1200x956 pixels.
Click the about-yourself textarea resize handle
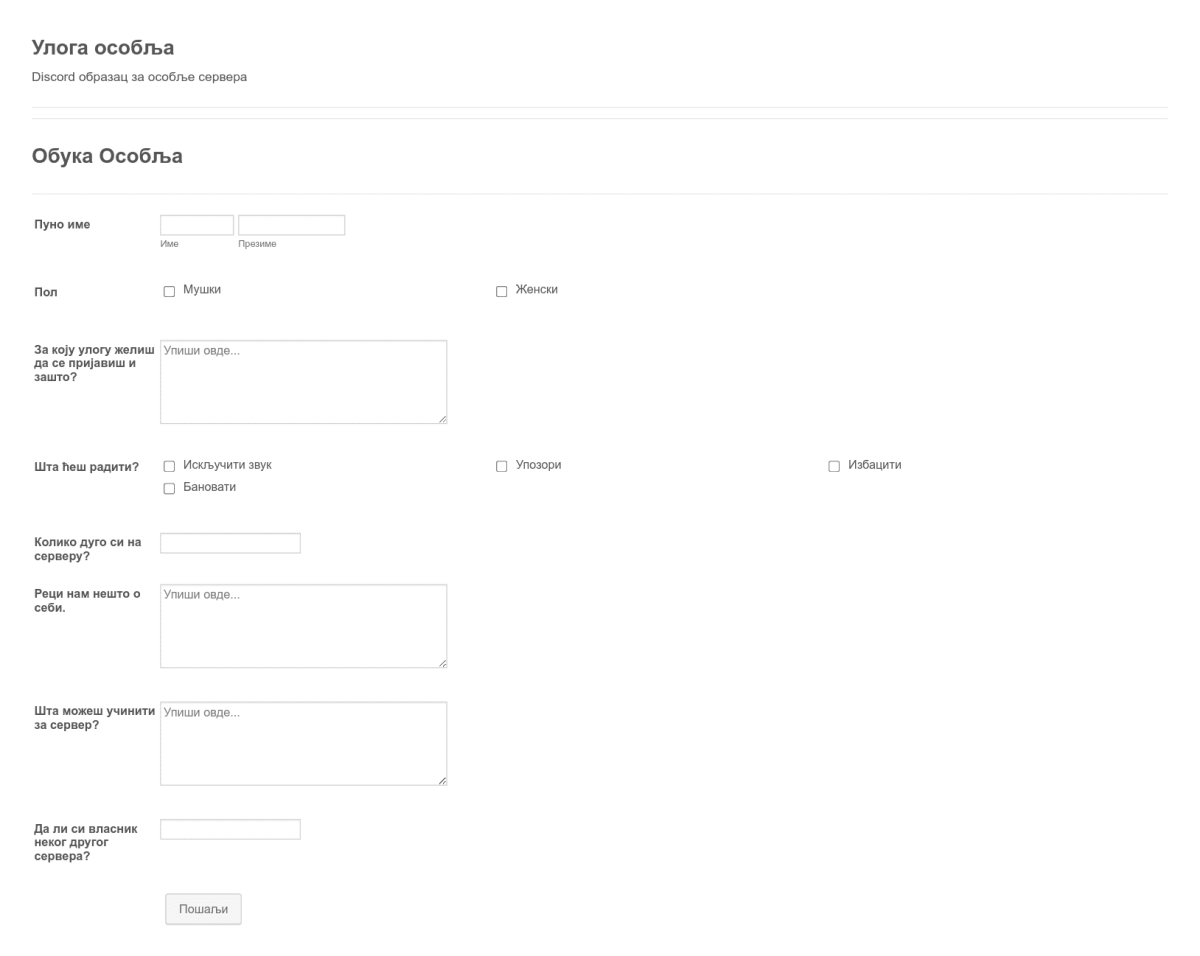click(x=443, y=665)
